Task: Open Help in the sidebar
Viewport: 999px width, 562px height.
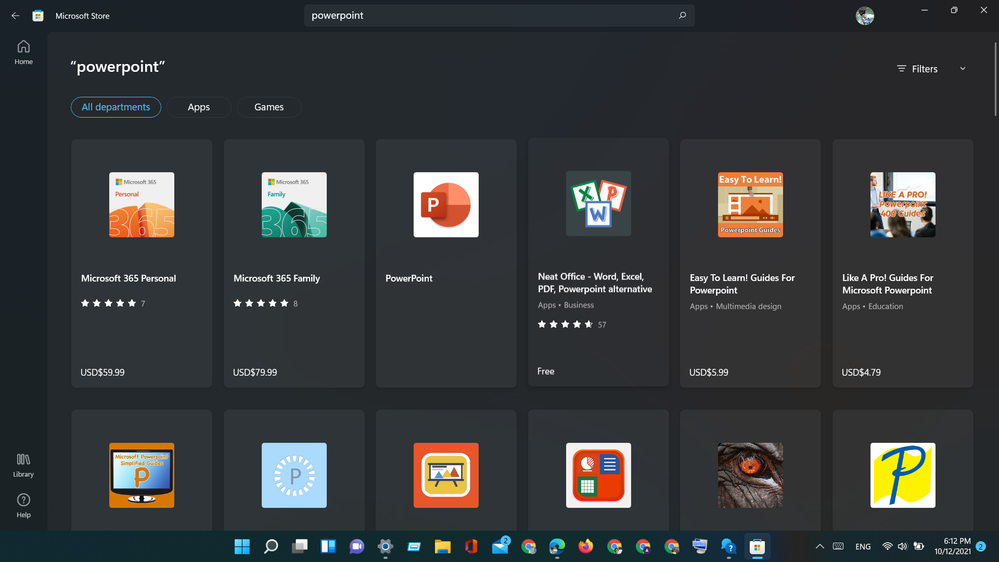Action: pos(24,506)
